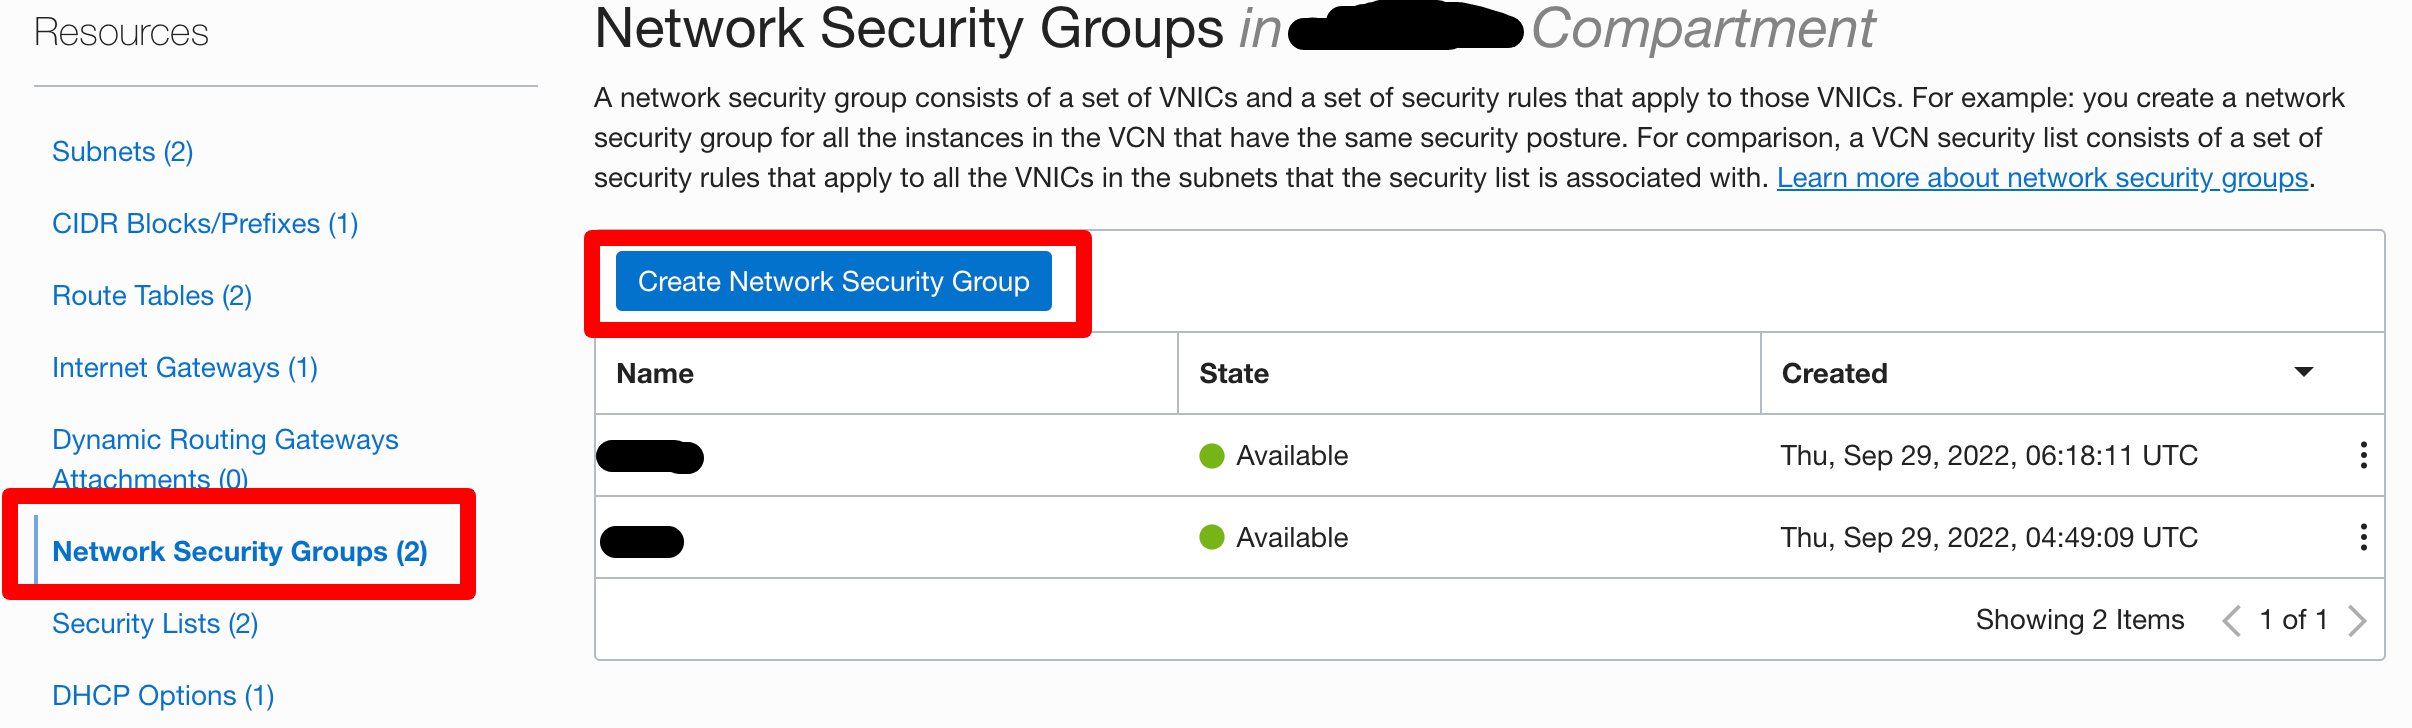This screenshot has width=2412, height=728.
Task: Open second redacted security group name
Action: (x=642, y=541)
